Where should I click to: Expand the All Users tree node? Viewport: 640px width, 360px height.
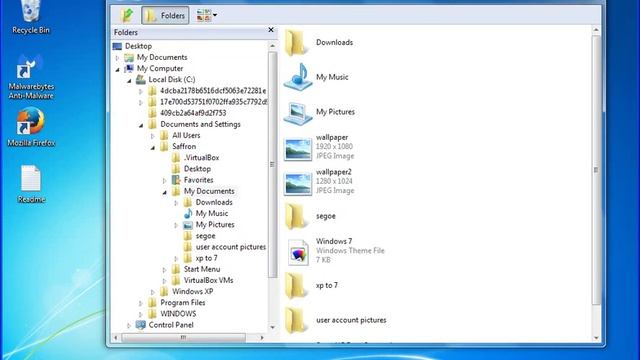click(x=153, y=136)
